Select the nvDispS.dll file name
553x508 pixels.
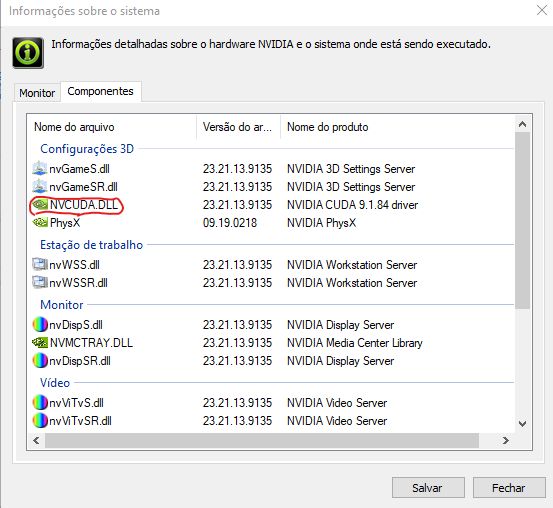(x=76, y=325)
